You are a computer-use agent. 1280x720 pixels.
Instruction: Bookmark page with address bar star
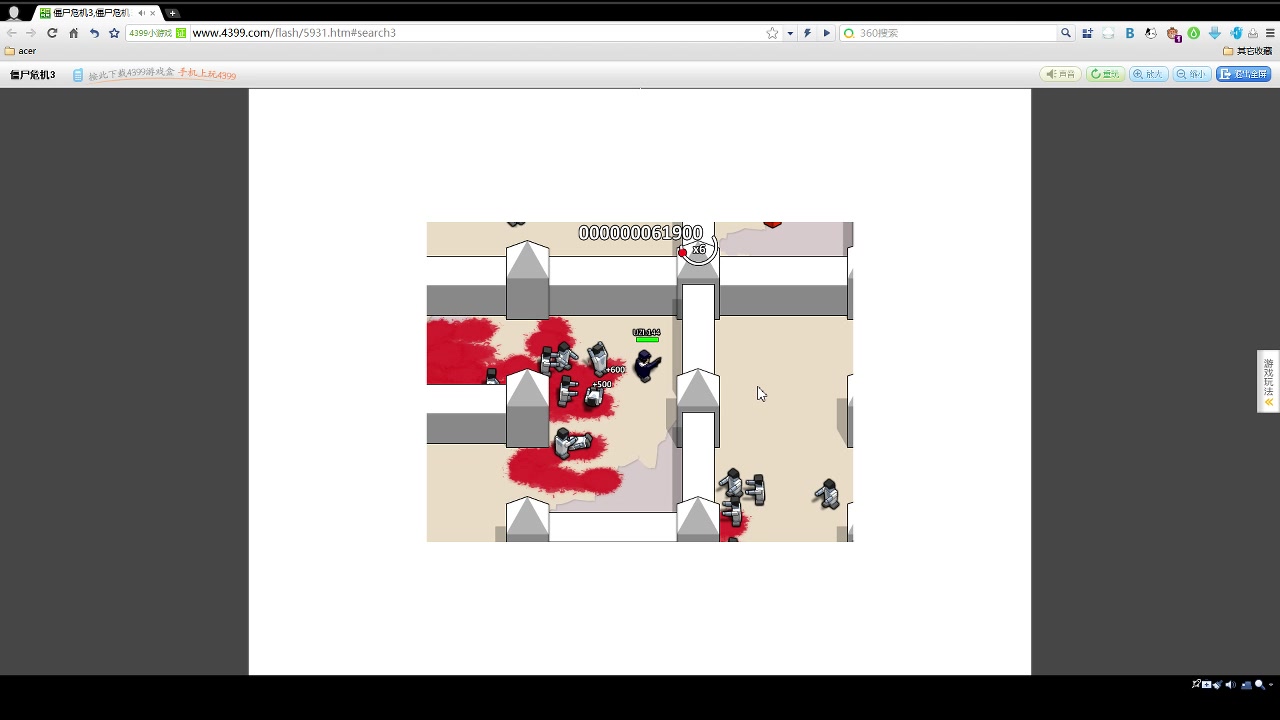pos(772,33)
